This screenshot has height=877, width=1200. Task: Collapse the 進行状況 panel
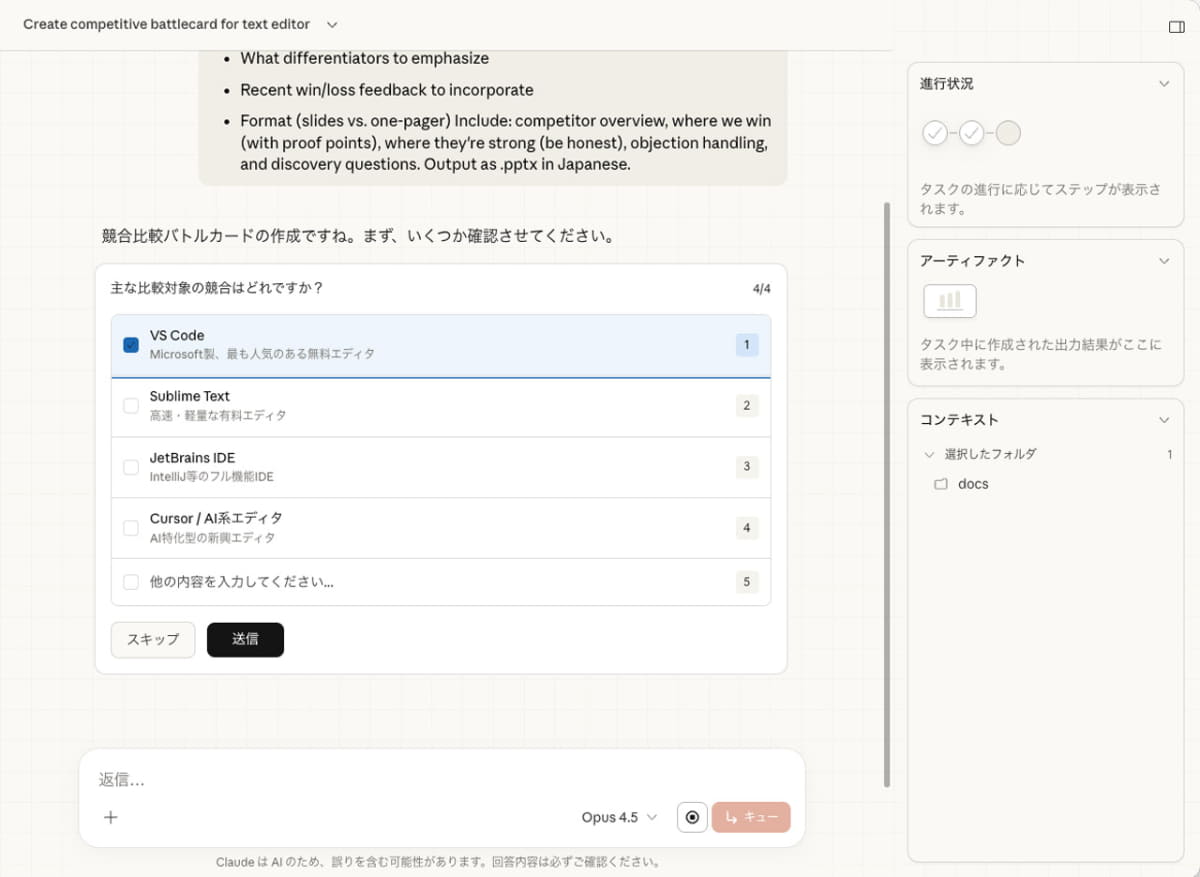[x=1164, y=84]
